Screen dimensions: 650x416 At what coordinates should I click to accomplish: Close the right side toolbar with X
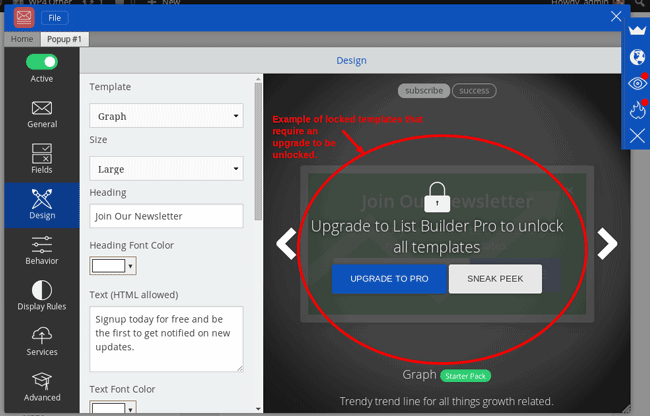pos(637,136)
